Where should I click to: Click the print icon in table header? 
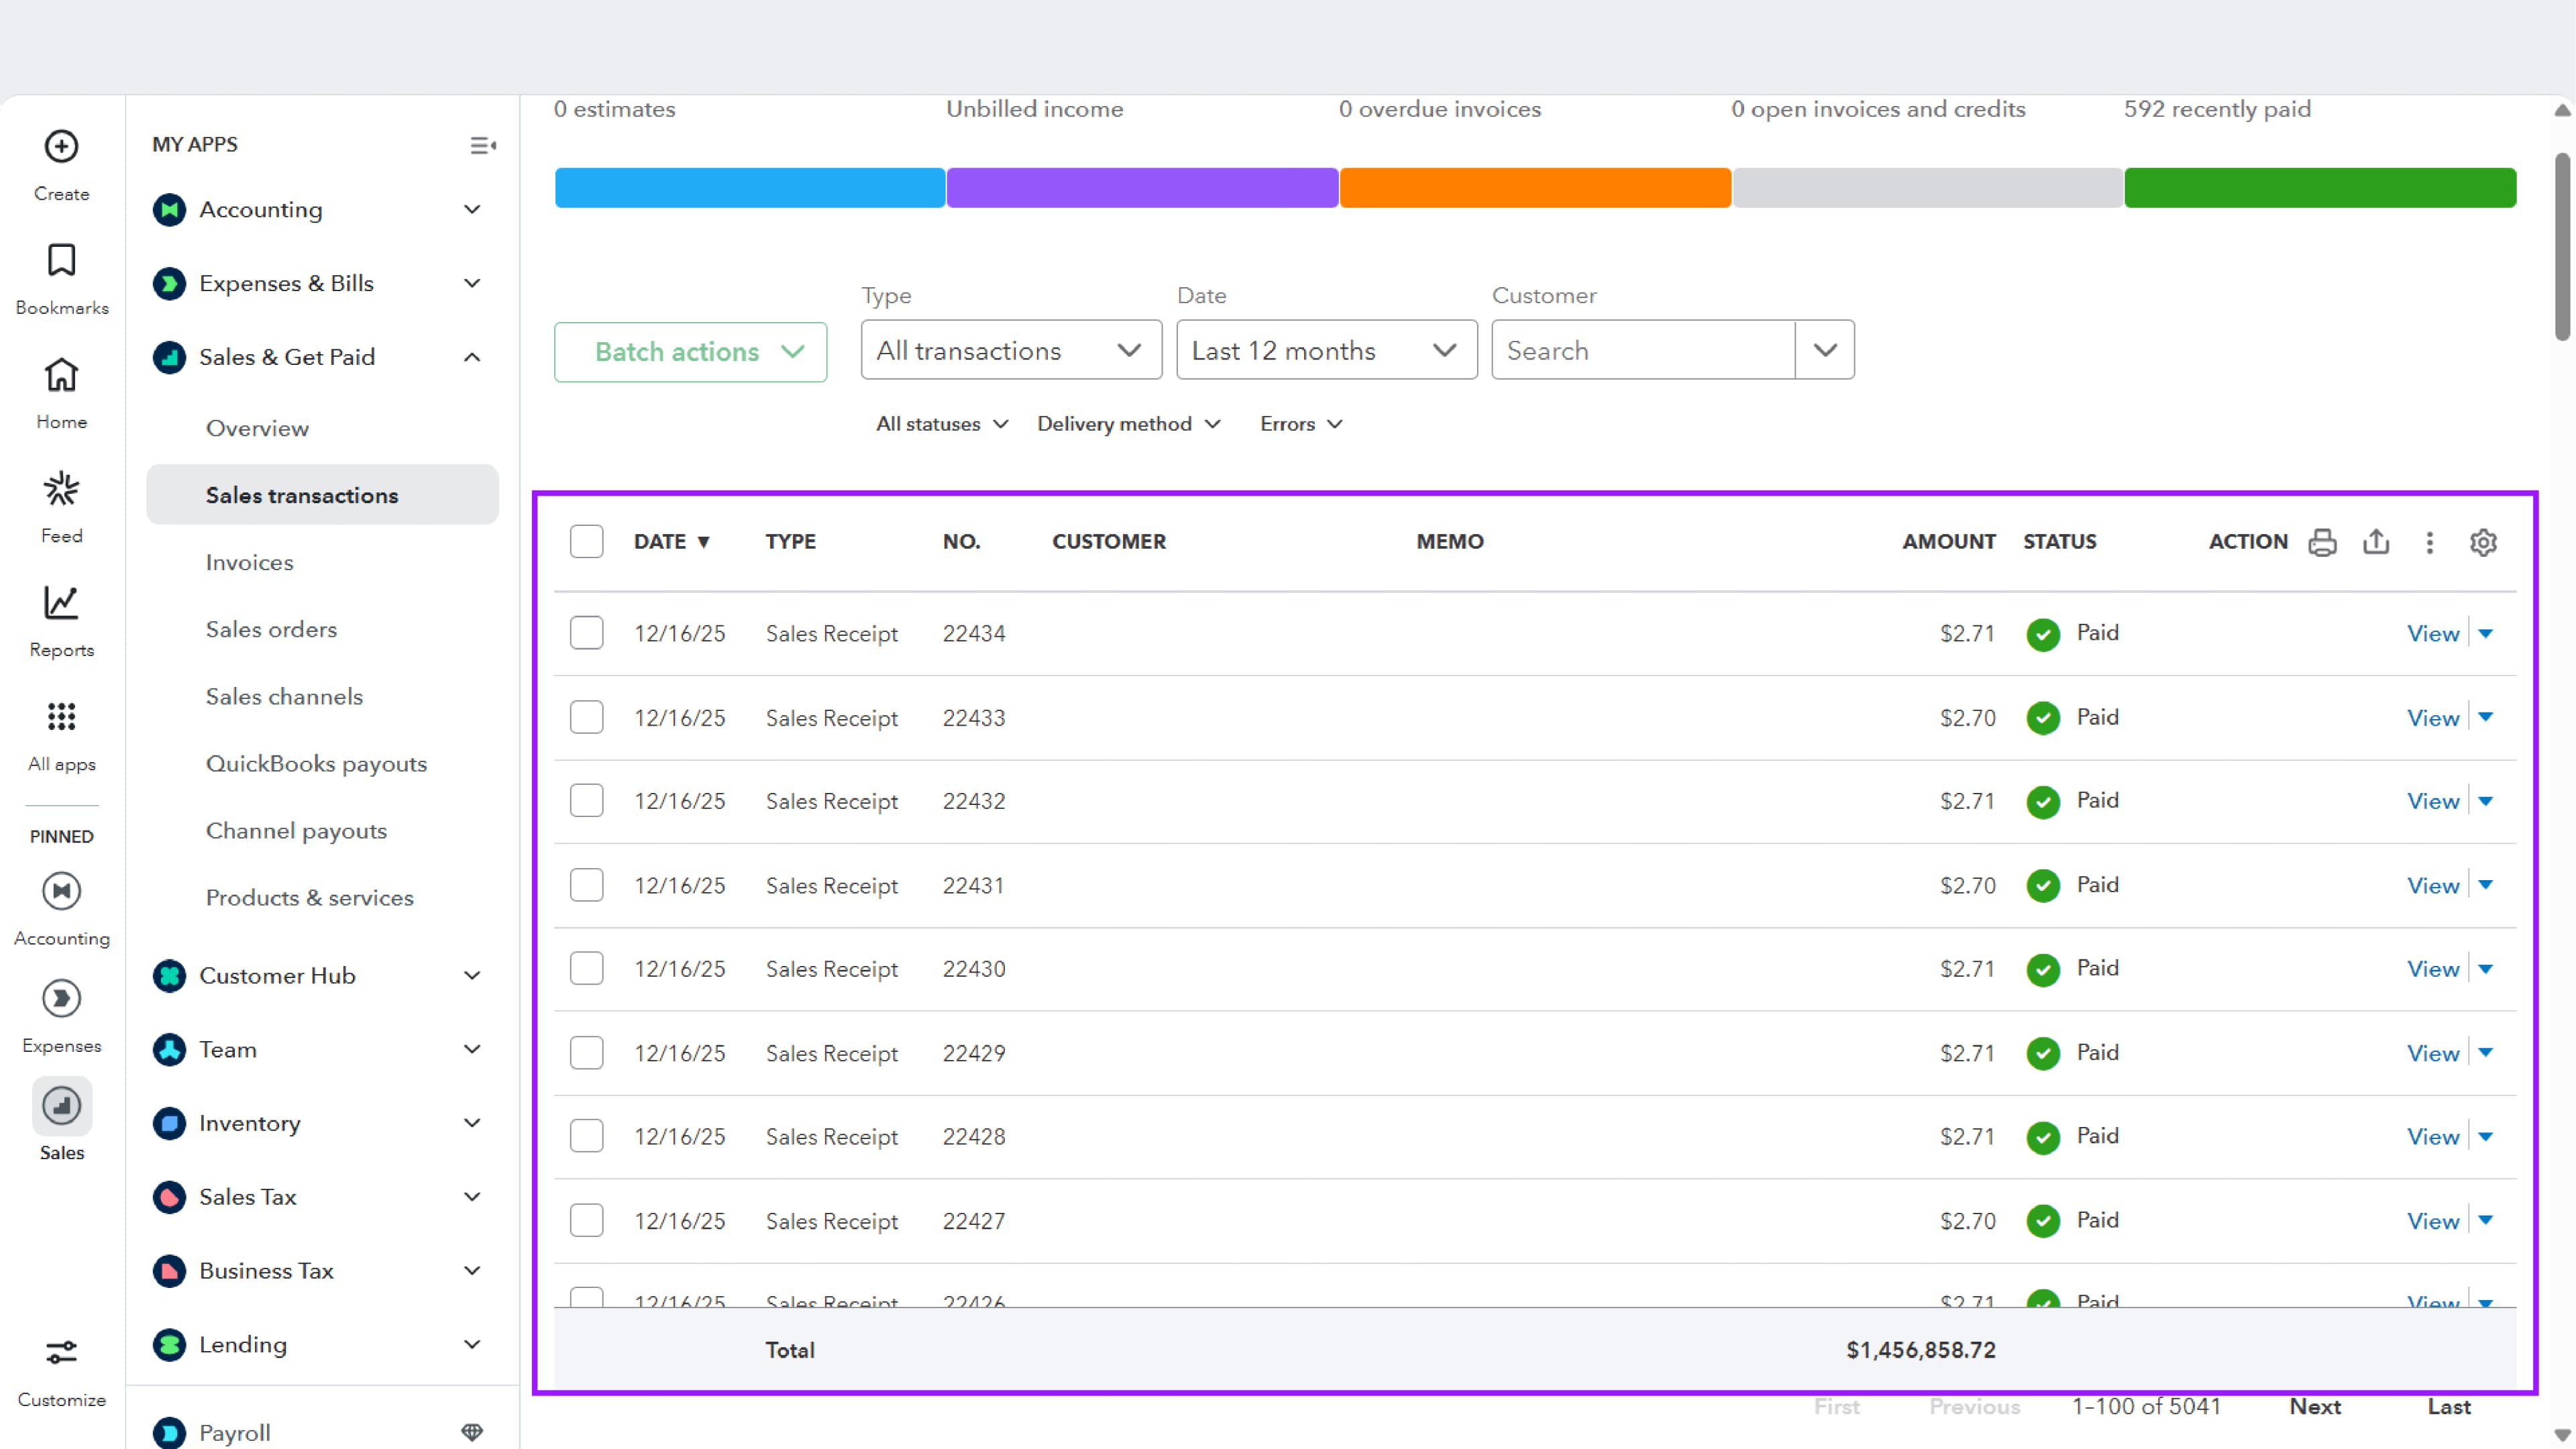click(x=2322, y=542)
